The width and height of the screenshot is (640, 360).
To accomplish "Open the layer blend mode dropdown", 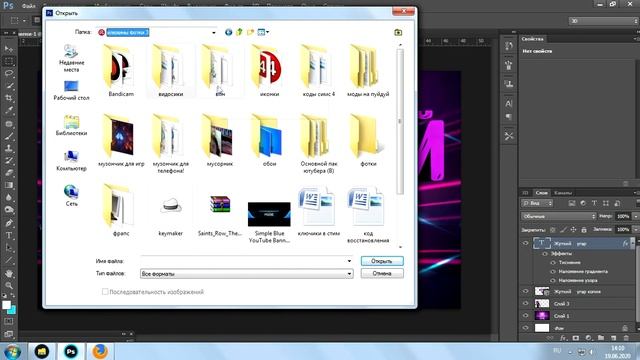I will (558, 216).
